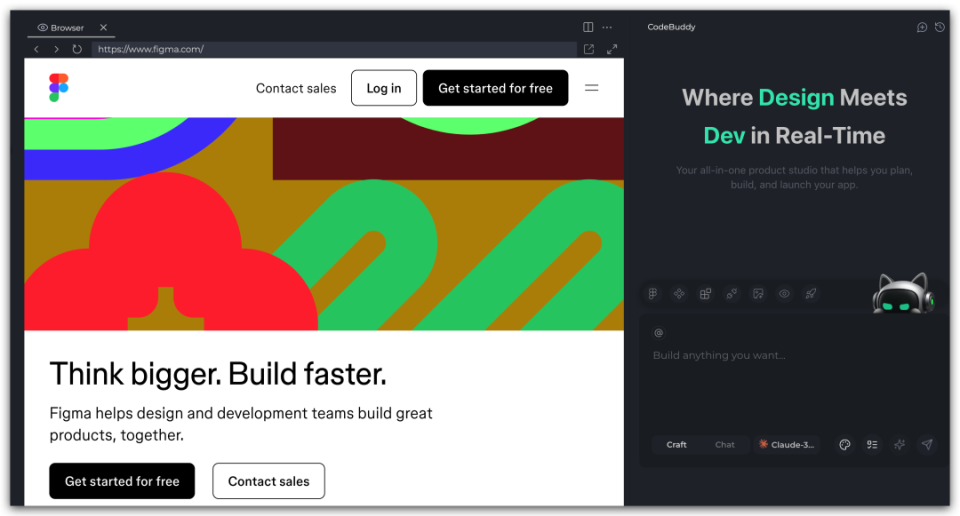The width and height of the screenshot is (960, 516).
Task: Click Contact sales in the header
Action: [296, 88]
